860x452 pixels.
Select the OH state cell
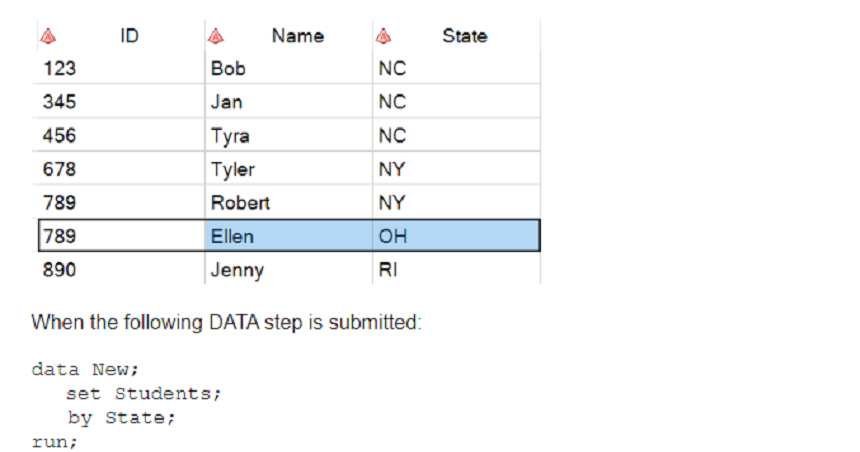point(456,236)
